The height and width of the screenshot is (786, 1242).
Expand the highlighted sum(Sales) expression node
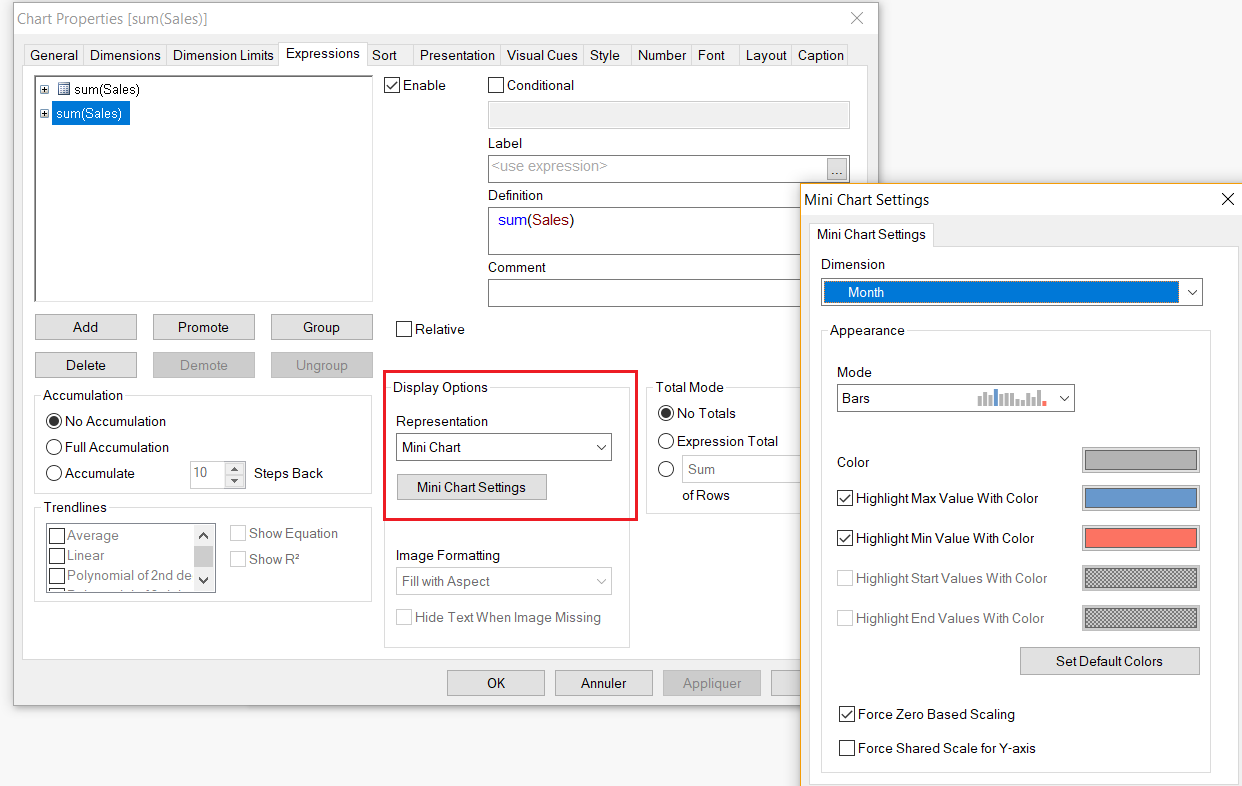pos(44,114)
